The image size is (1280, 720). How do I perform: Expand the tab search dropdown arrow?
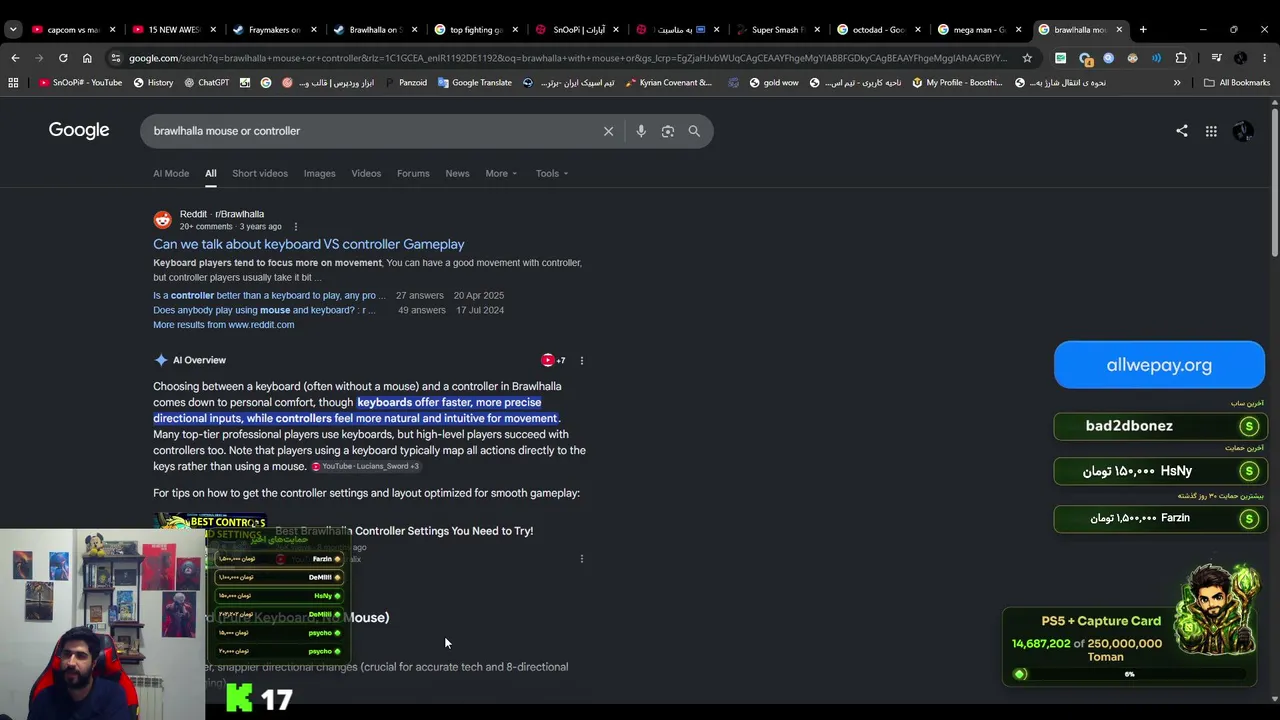click(x=13, y=29)
